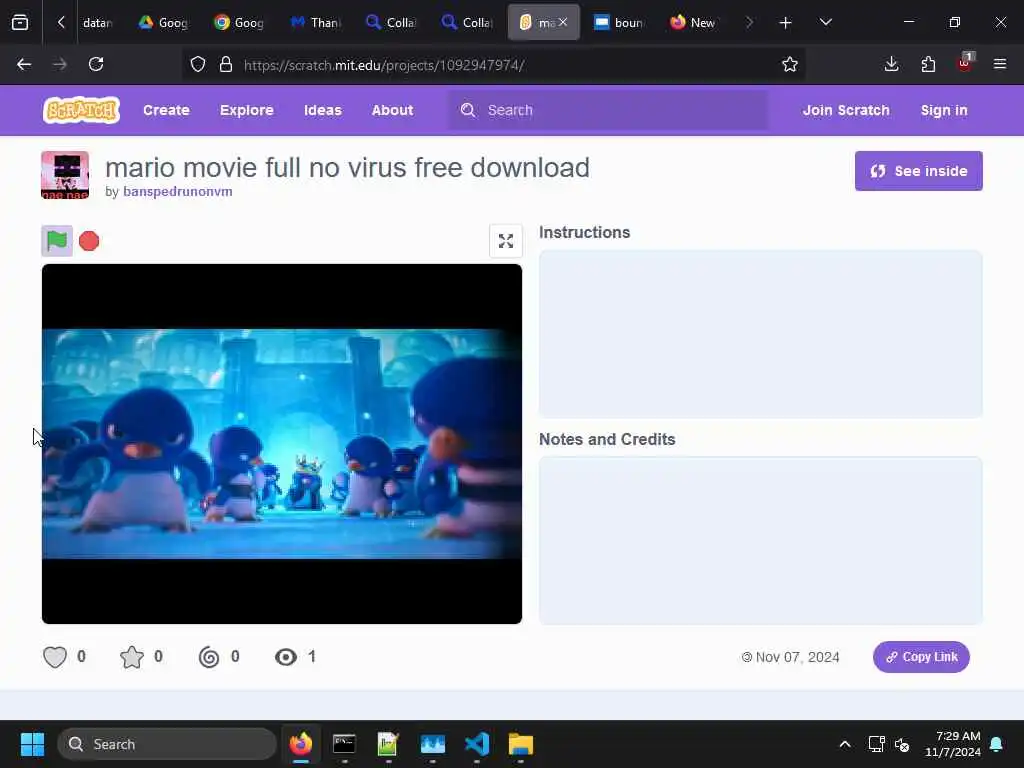Open the Create page in Scratch nav
Image resolution: width=1024 pixels, height=768 pixels.
pyautogui.click(x=167, y=110)
